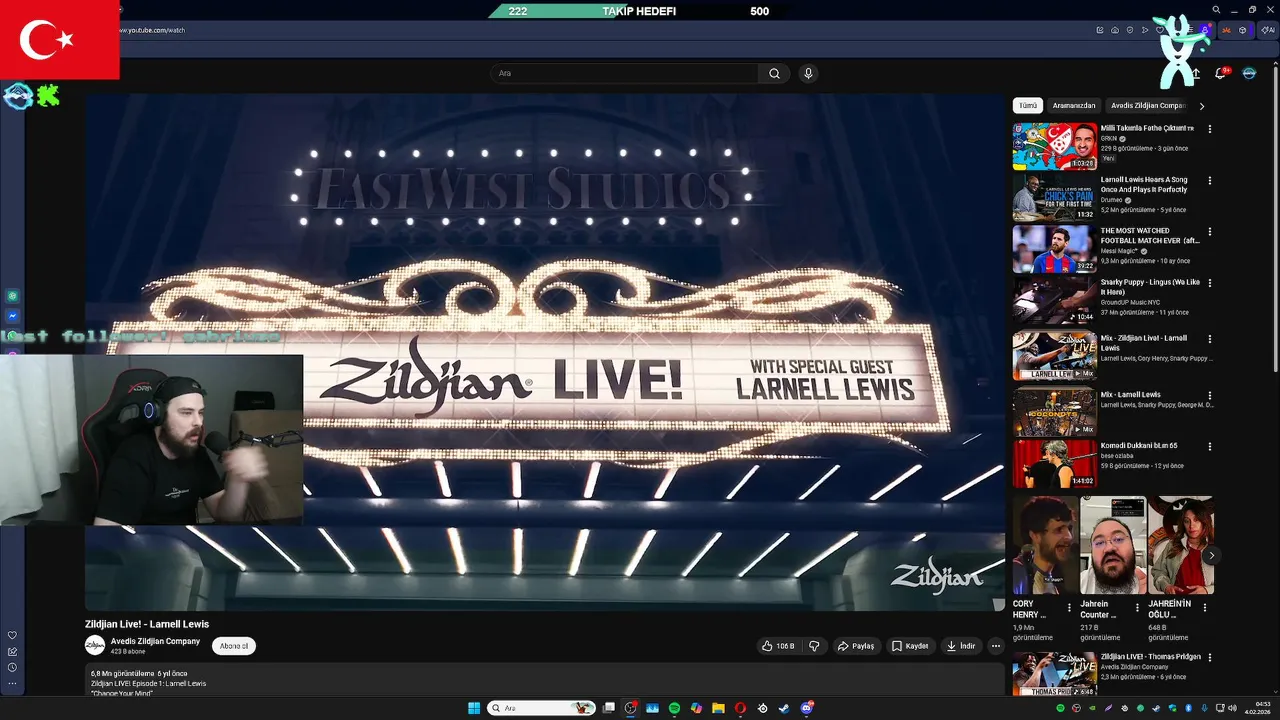Open Komedi Dukkani video title
Viewport: 1280px width, 720px height.
(1139, 445)
